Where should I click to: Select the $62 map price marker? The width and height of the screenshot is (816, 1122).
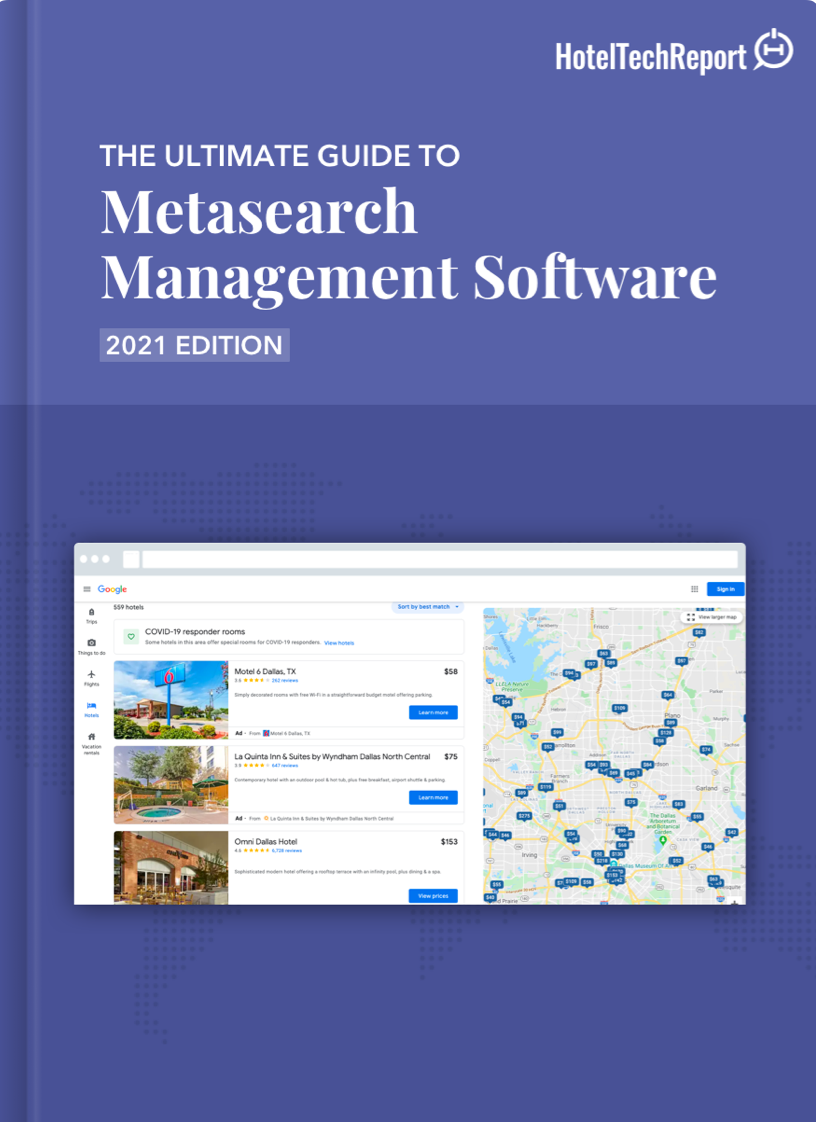coord(699,633)
